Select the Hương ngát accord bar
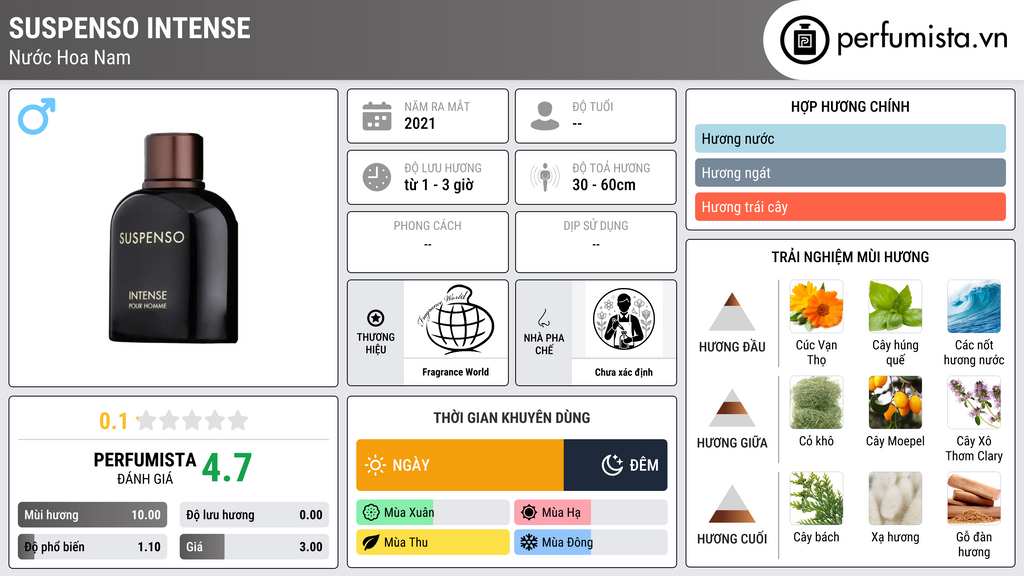This screenshot has height=576, width=1024. (850, 173)
